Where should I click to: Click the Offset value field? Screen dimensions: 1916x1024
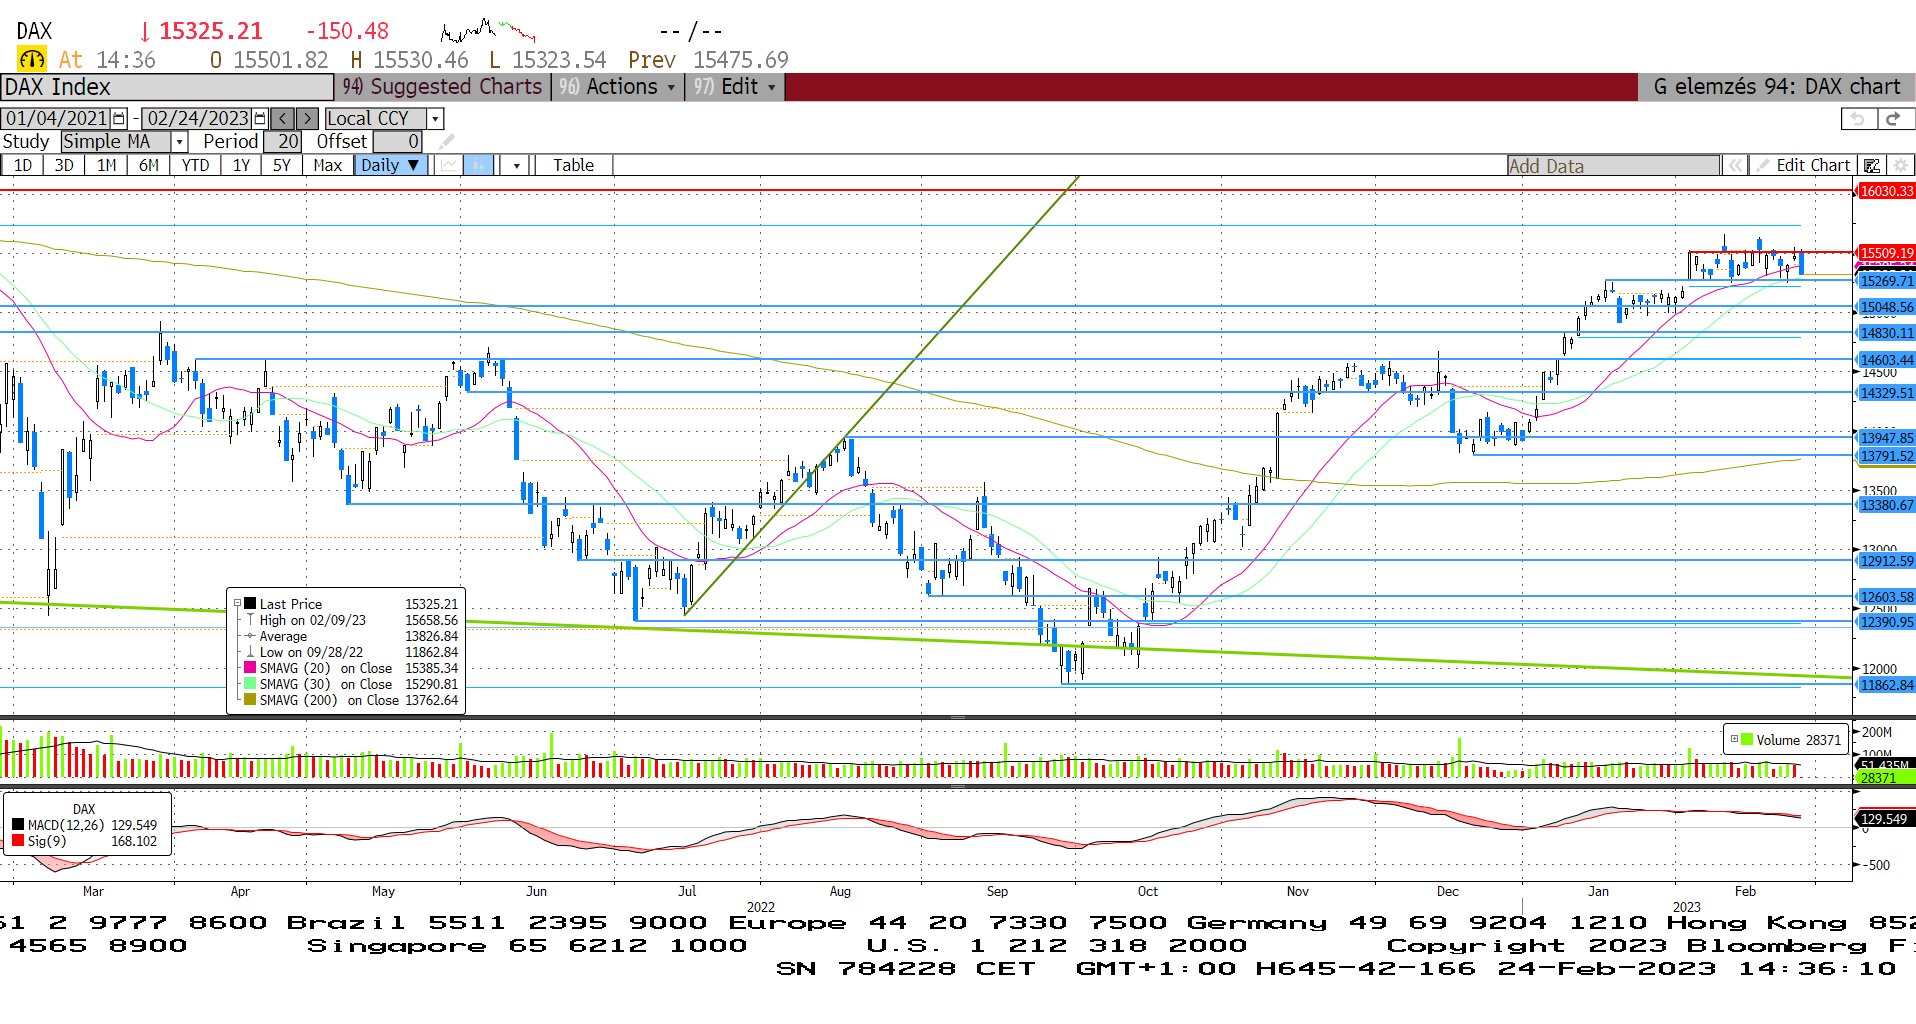(397, 142)
